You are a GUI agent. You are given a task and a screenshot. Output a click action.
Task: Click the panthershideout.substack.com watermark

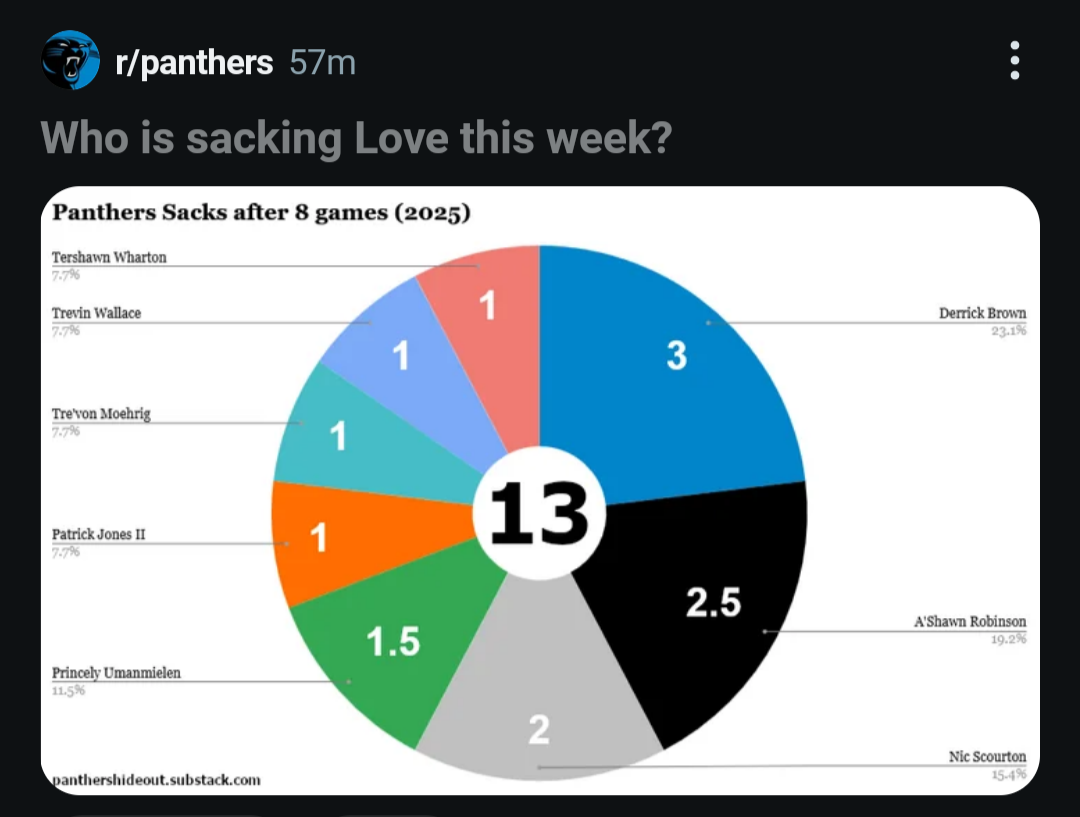pos(156,779)
